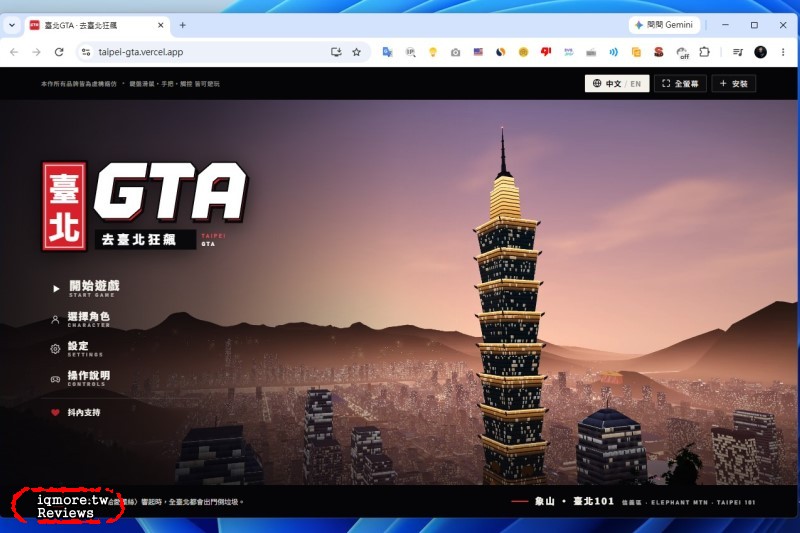
Task: Open the 設定 settings menu item
Action: coord(85,348)
